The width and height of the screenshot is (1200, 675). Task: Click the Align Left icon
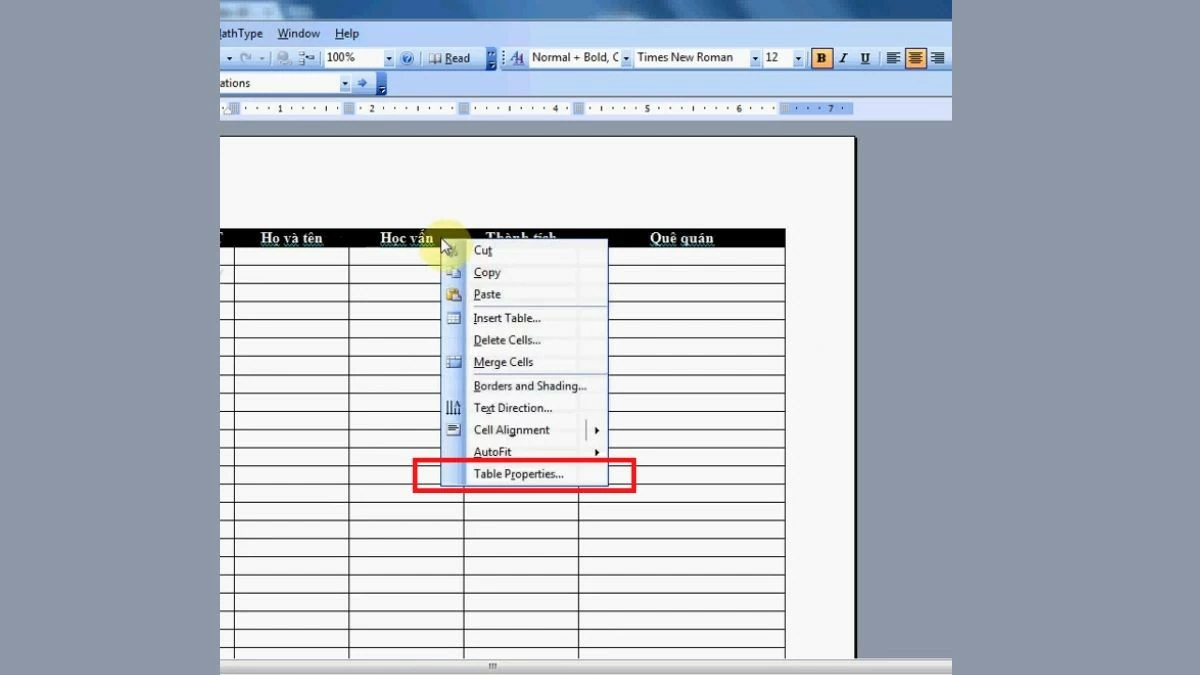click(x=894, y=58)
